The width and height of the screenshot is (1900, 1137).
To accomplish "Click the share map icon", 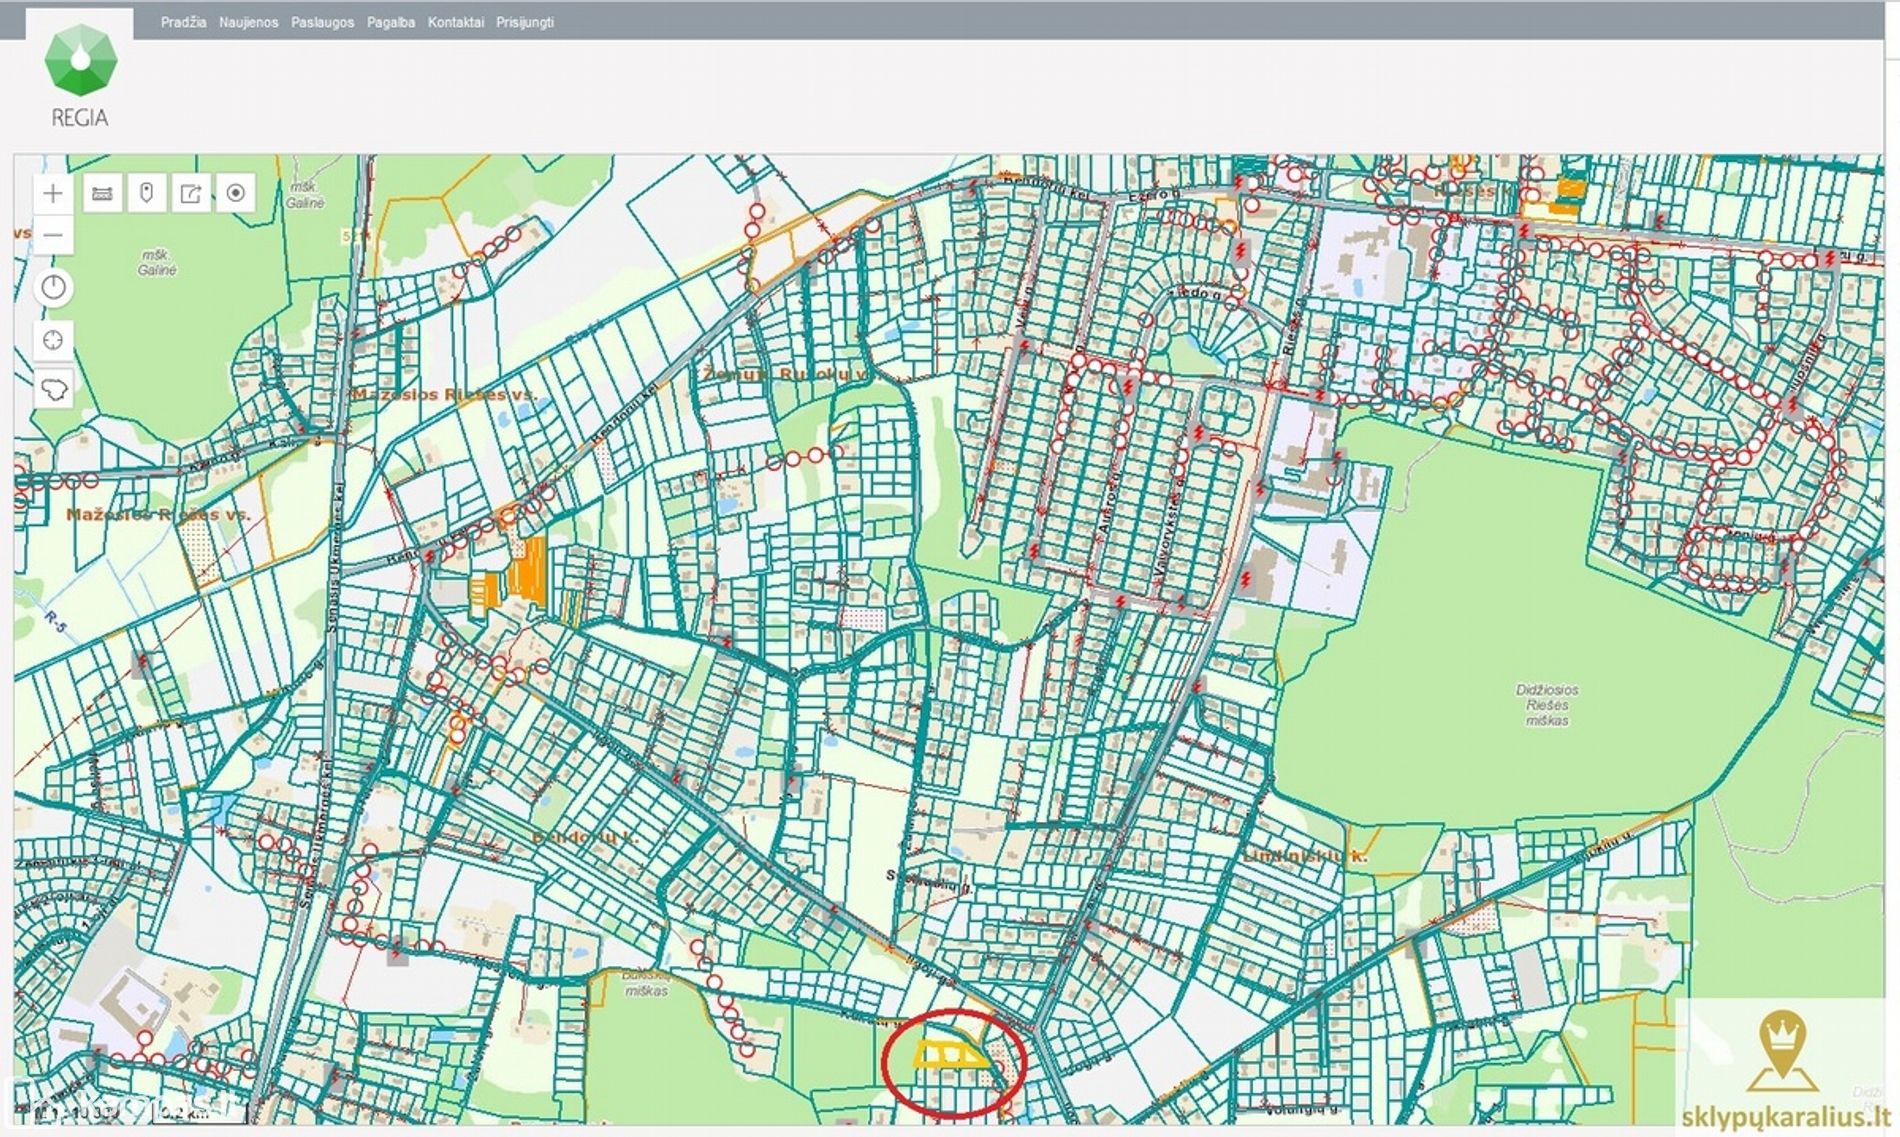I will point(191,194).
